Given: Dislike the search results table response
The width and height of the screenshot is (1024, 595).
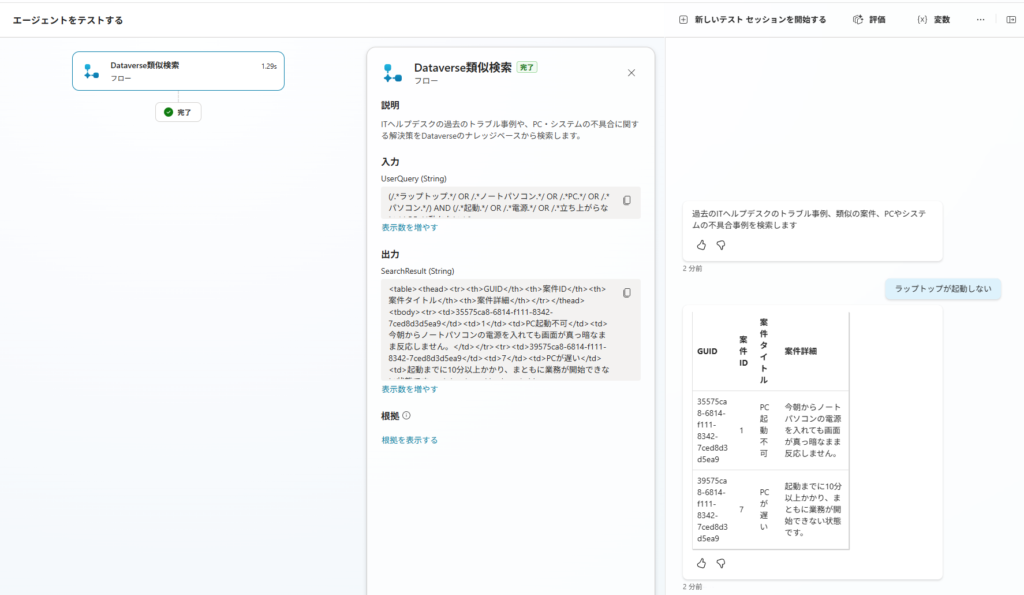Looking at the screenshot, I should click(x=720, y=563).
